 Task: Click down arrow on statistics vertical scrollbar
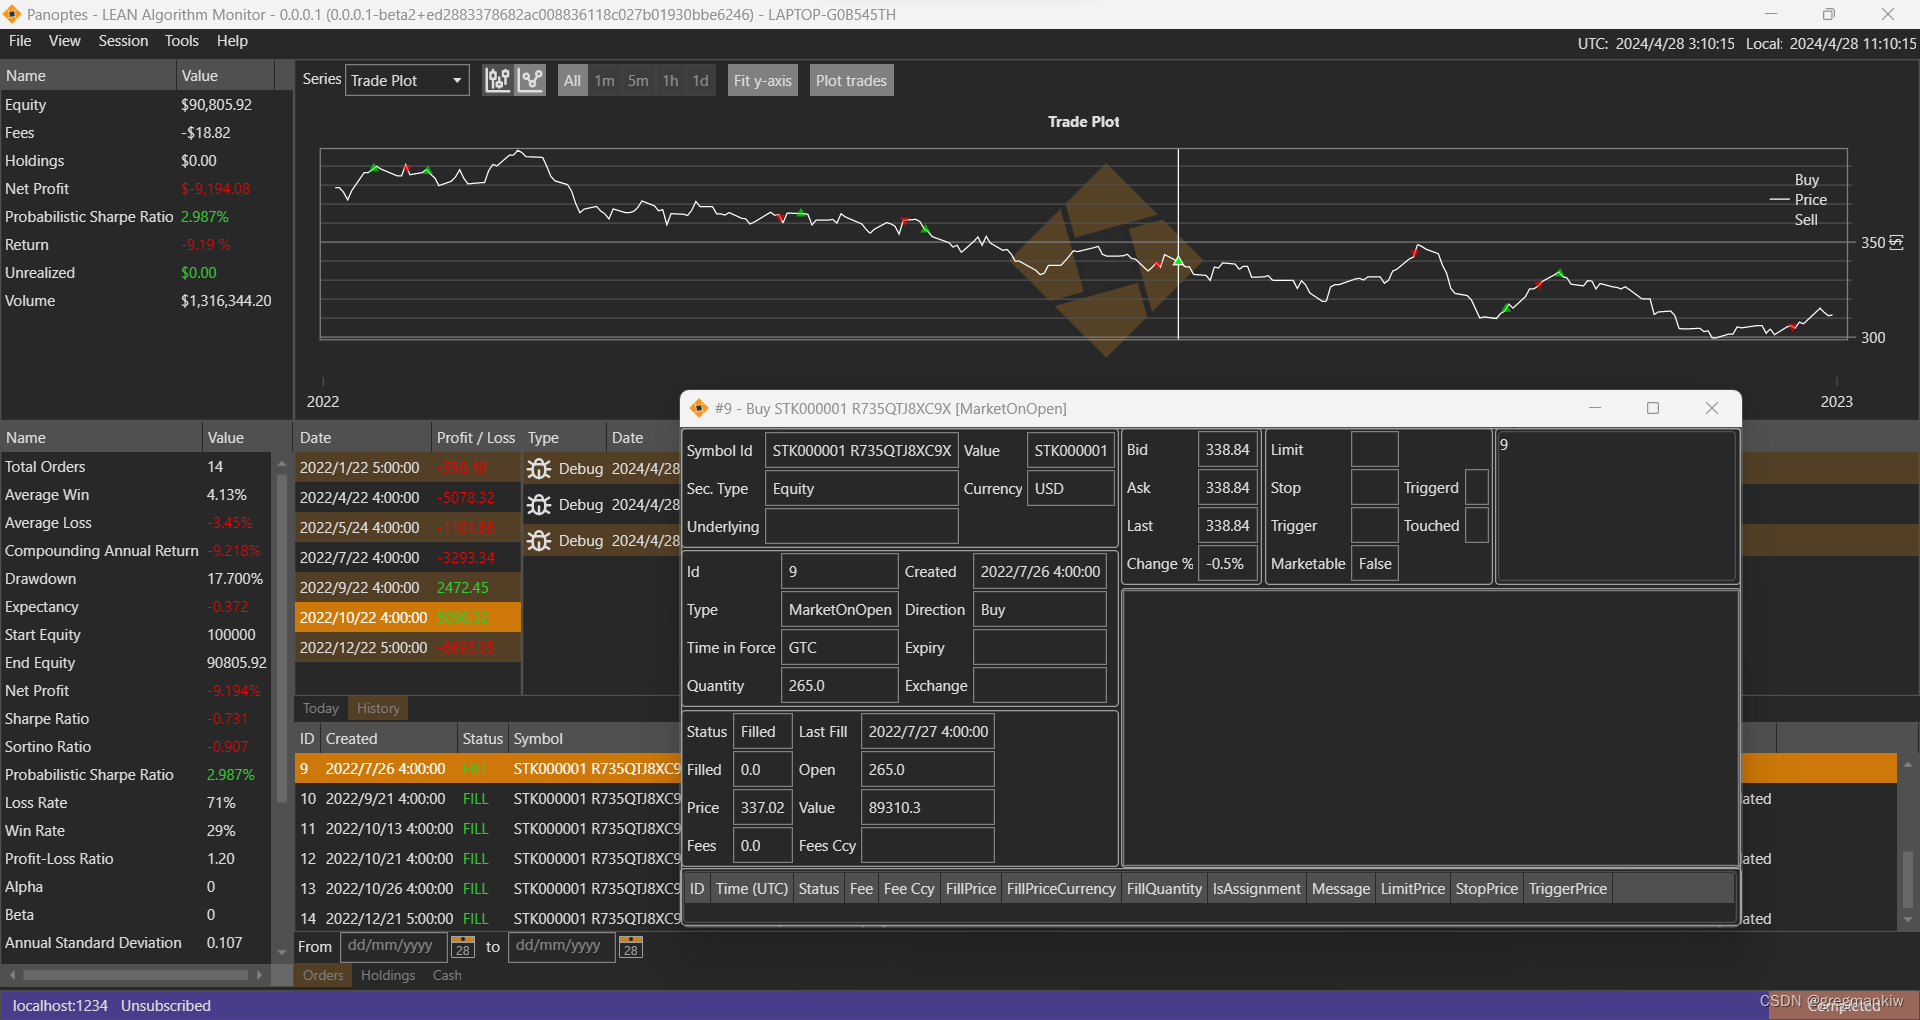pos(282,952)
